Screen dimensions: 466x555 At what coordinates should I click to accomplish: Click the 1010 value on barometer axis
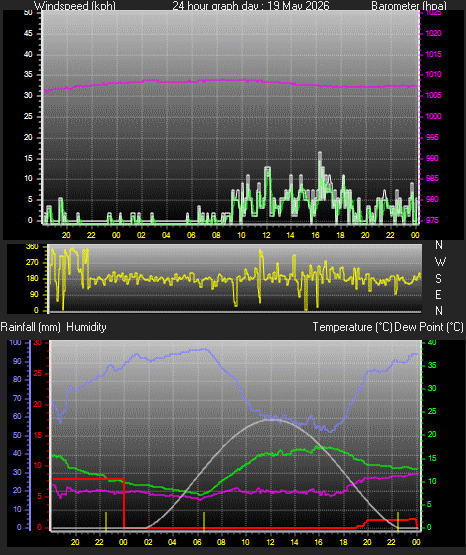(433, 74)
